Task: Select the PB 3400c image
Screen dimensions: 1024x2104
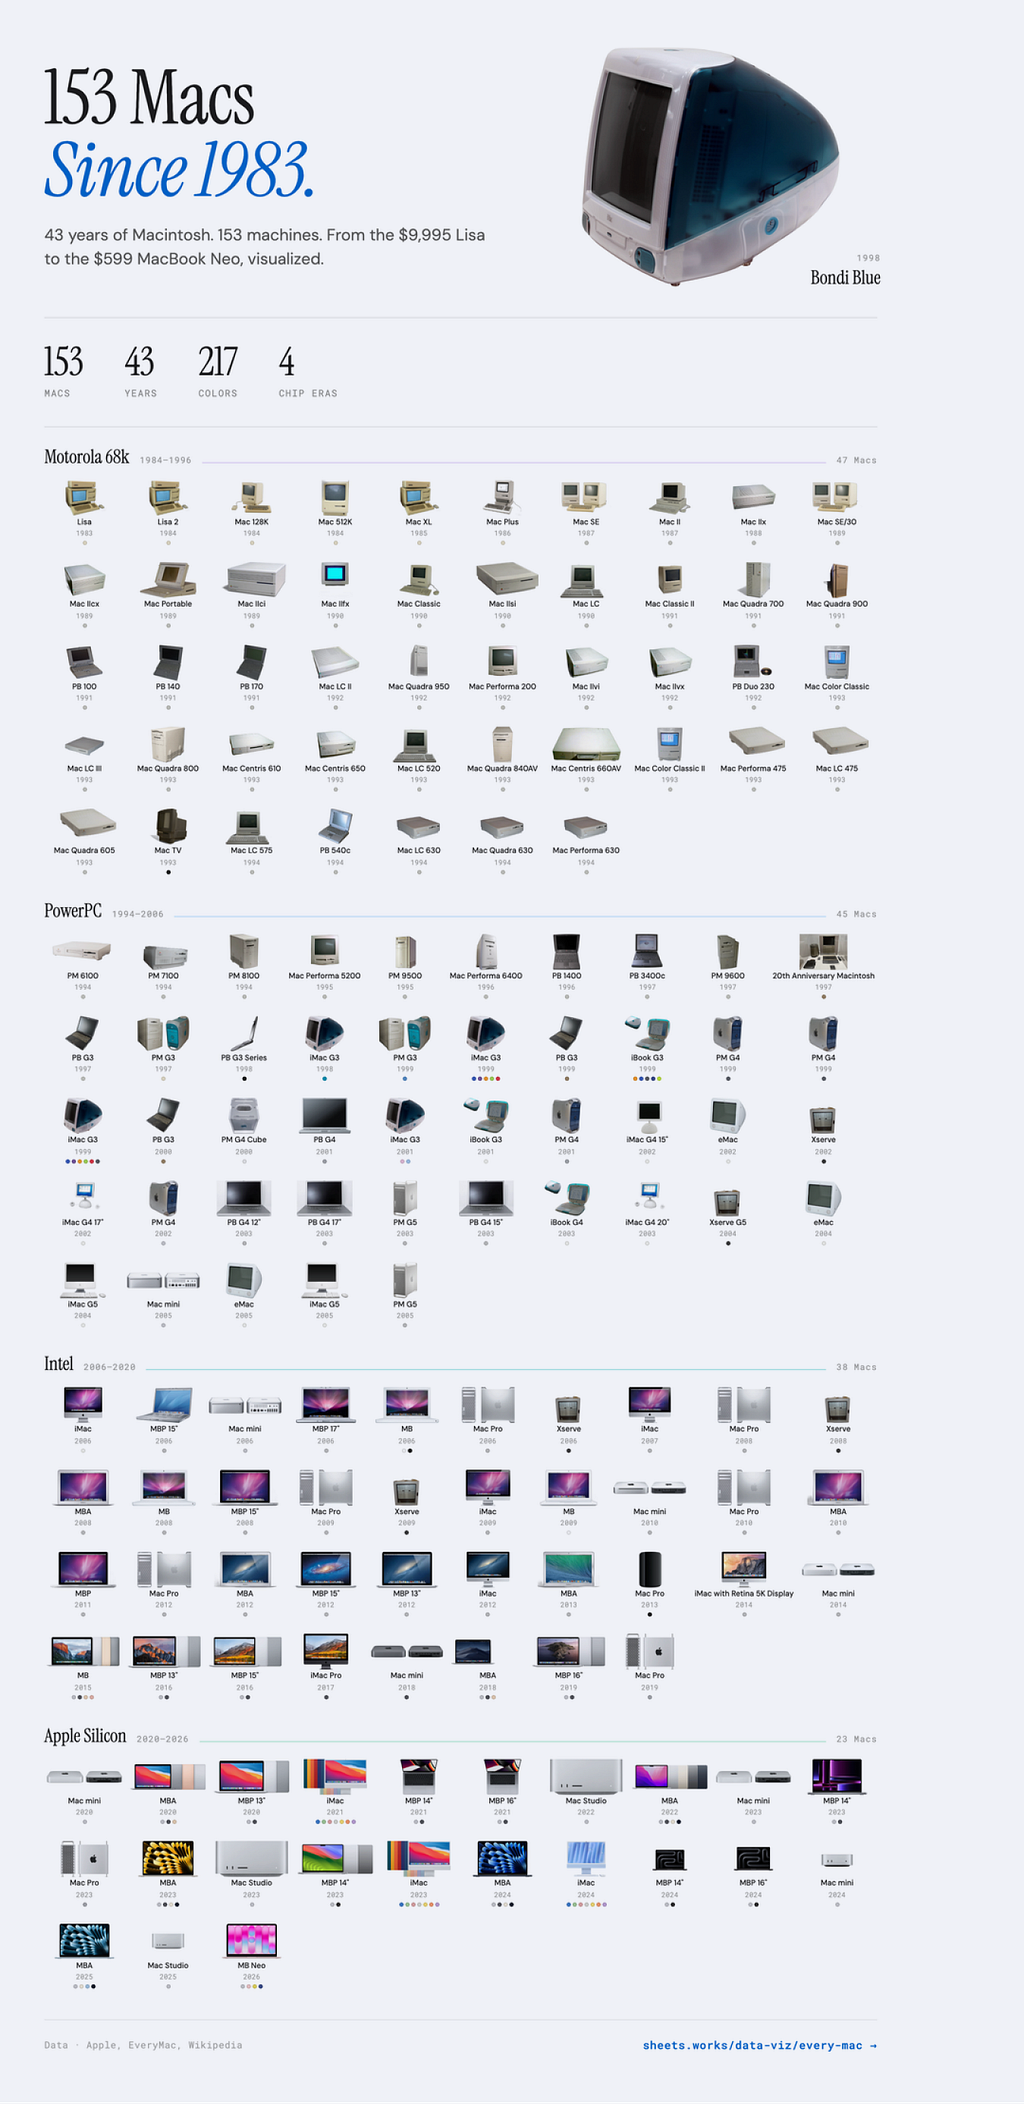Action: pyautogui.click(x=647, y=950)
